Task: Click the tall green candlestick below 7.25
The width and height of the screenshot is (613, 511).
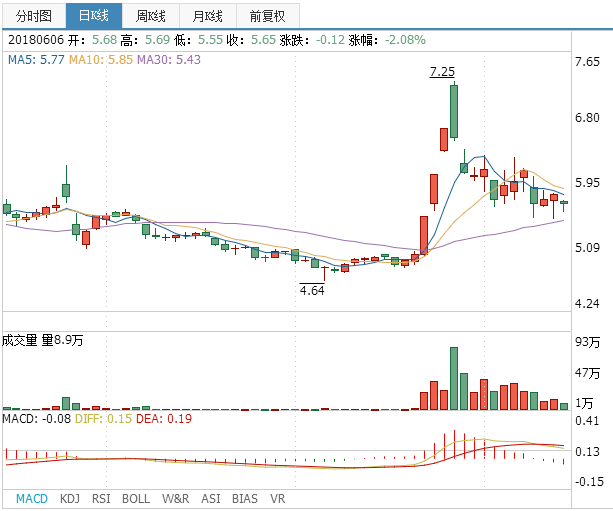Action: [x=454, y=111]
